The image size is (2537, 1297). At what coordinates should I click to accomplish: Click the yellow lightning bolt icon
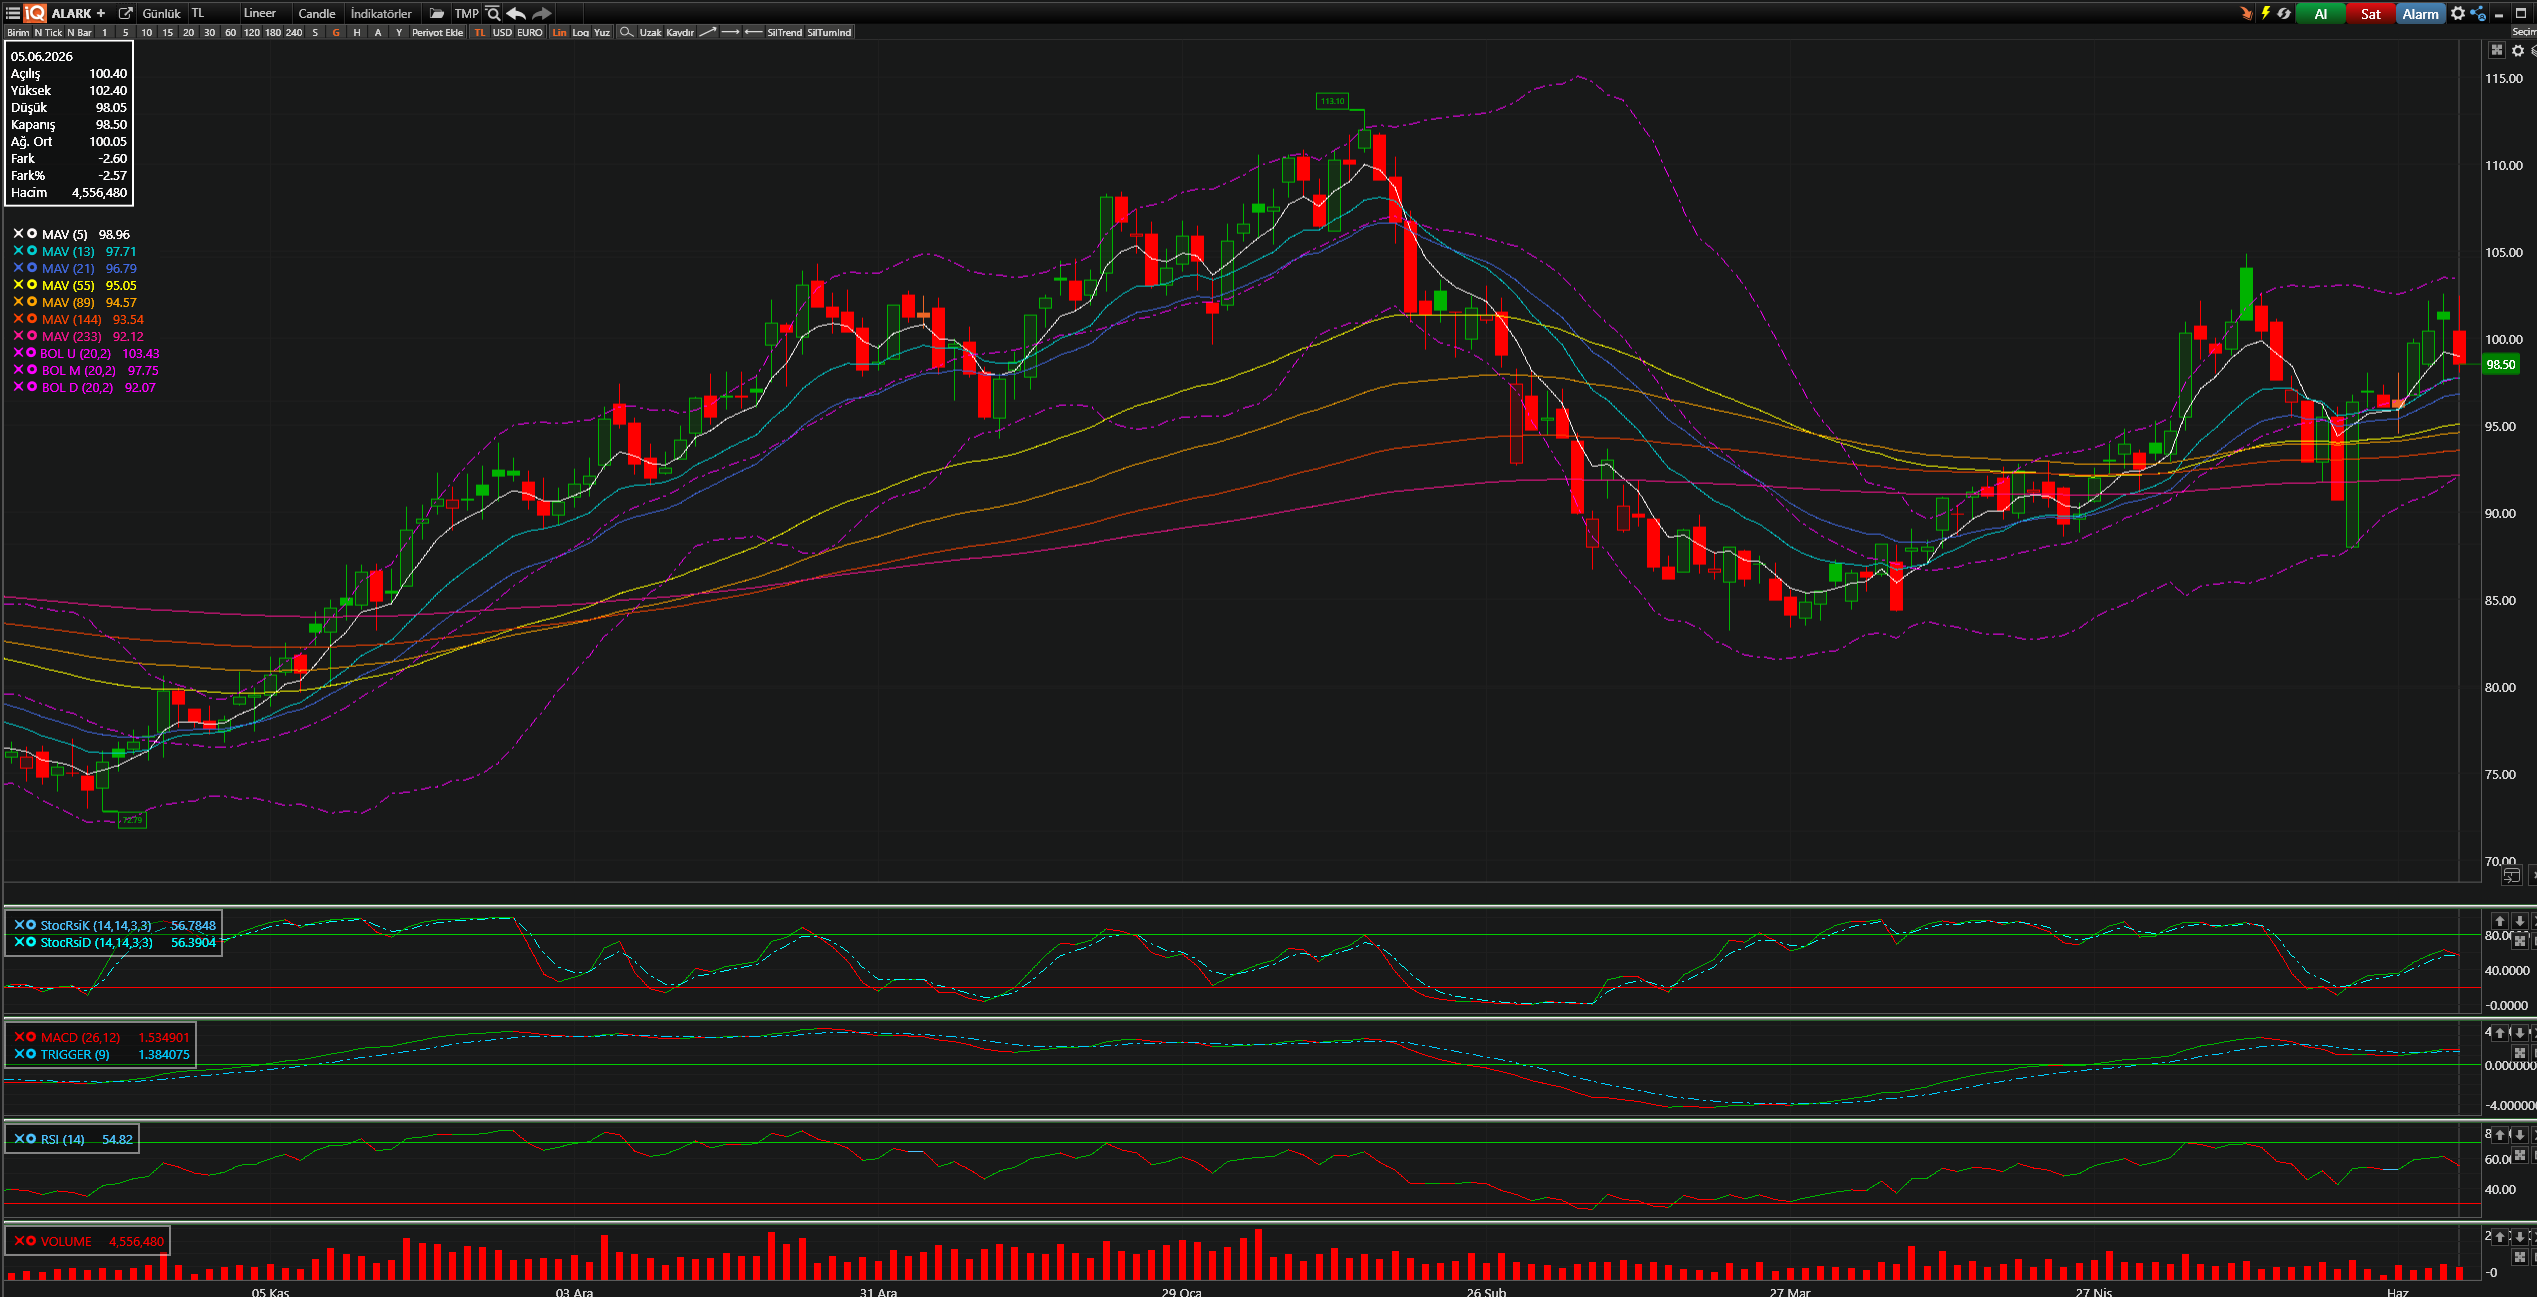(2265, 13)
